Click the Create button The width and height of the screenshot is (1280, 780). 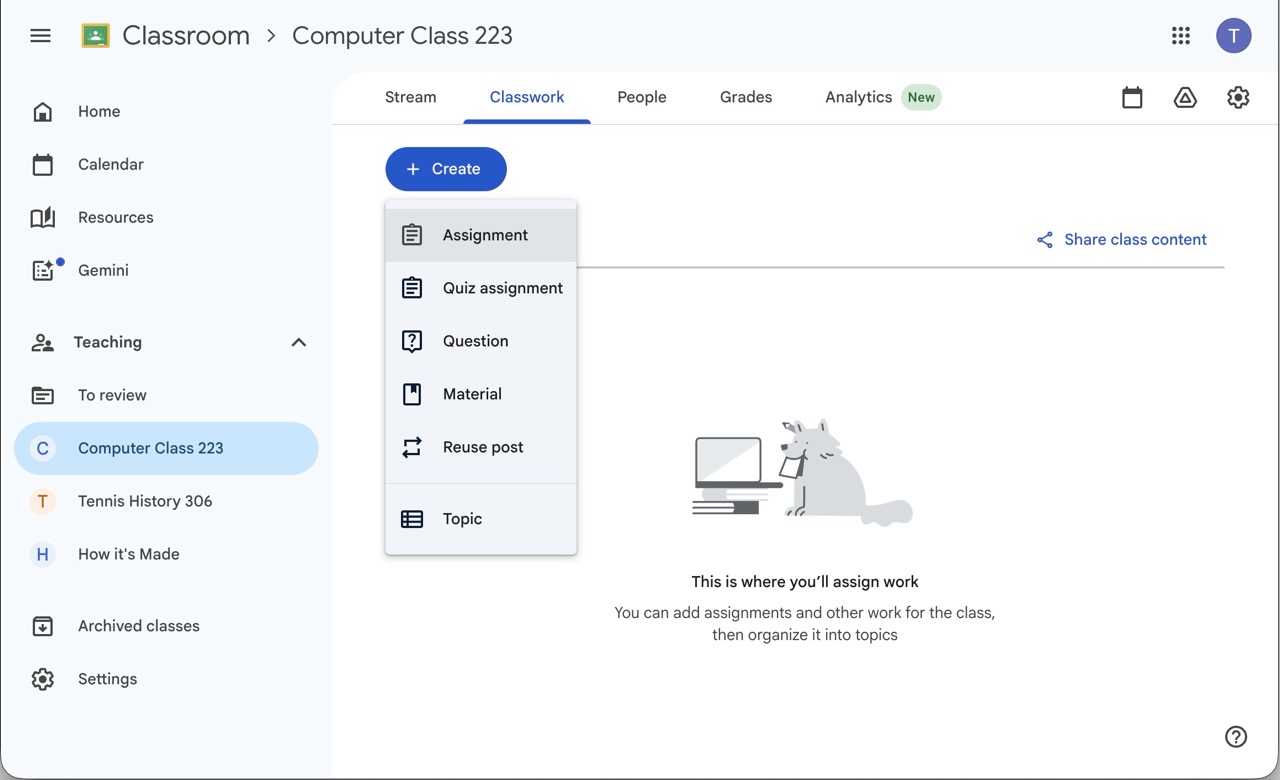446,169
